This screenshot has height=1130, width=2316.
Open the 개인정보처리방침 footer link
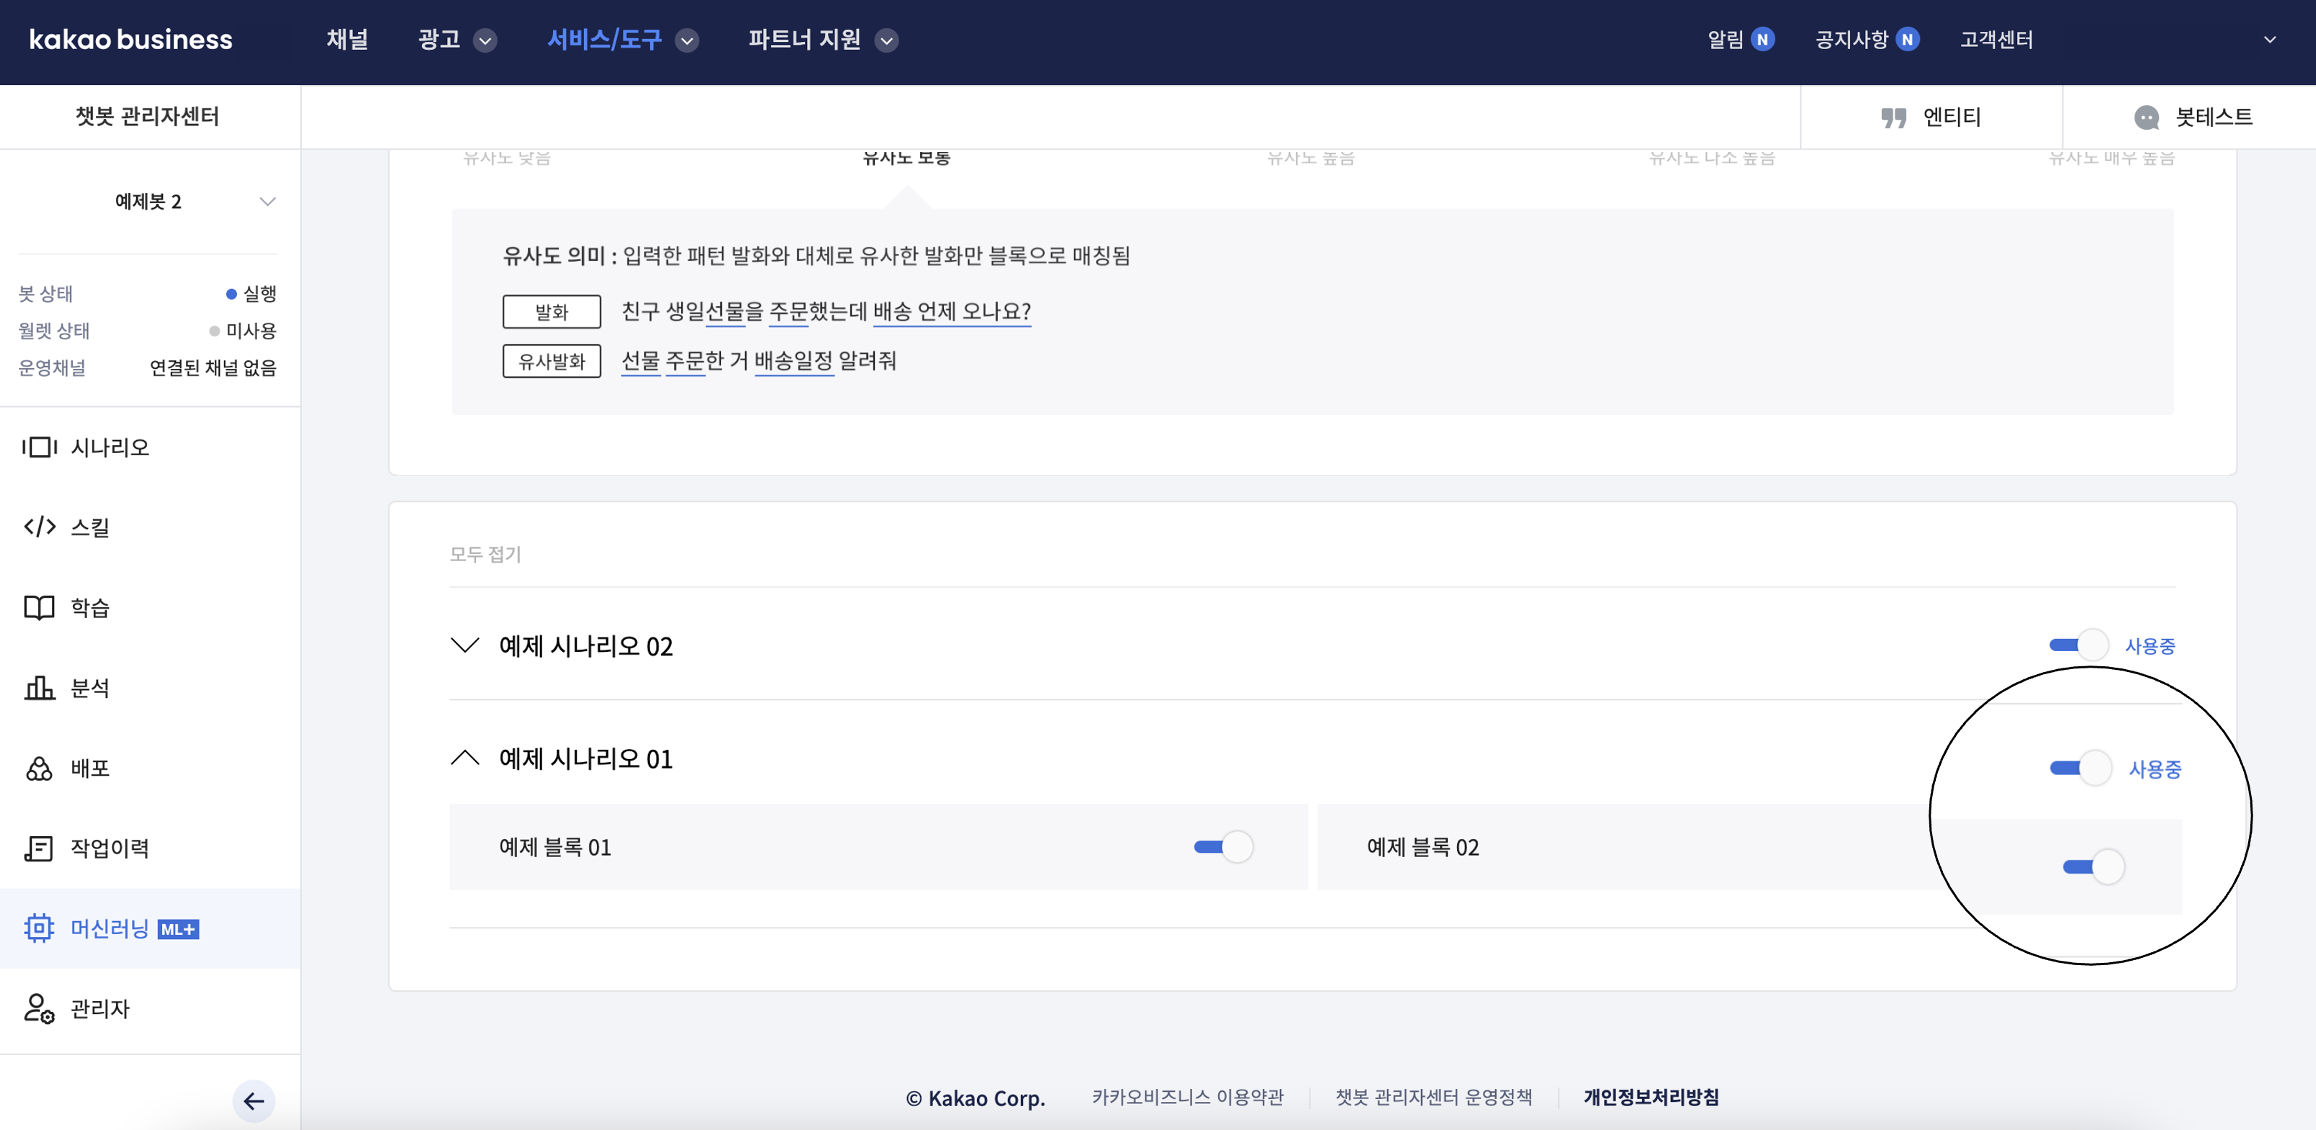(1651, 1097)
